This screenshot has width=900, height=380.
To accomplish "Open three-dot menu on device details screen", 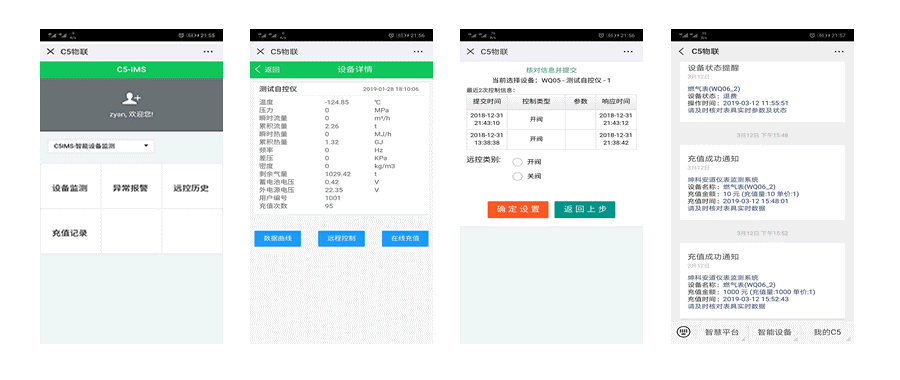I will coord(418,52).
